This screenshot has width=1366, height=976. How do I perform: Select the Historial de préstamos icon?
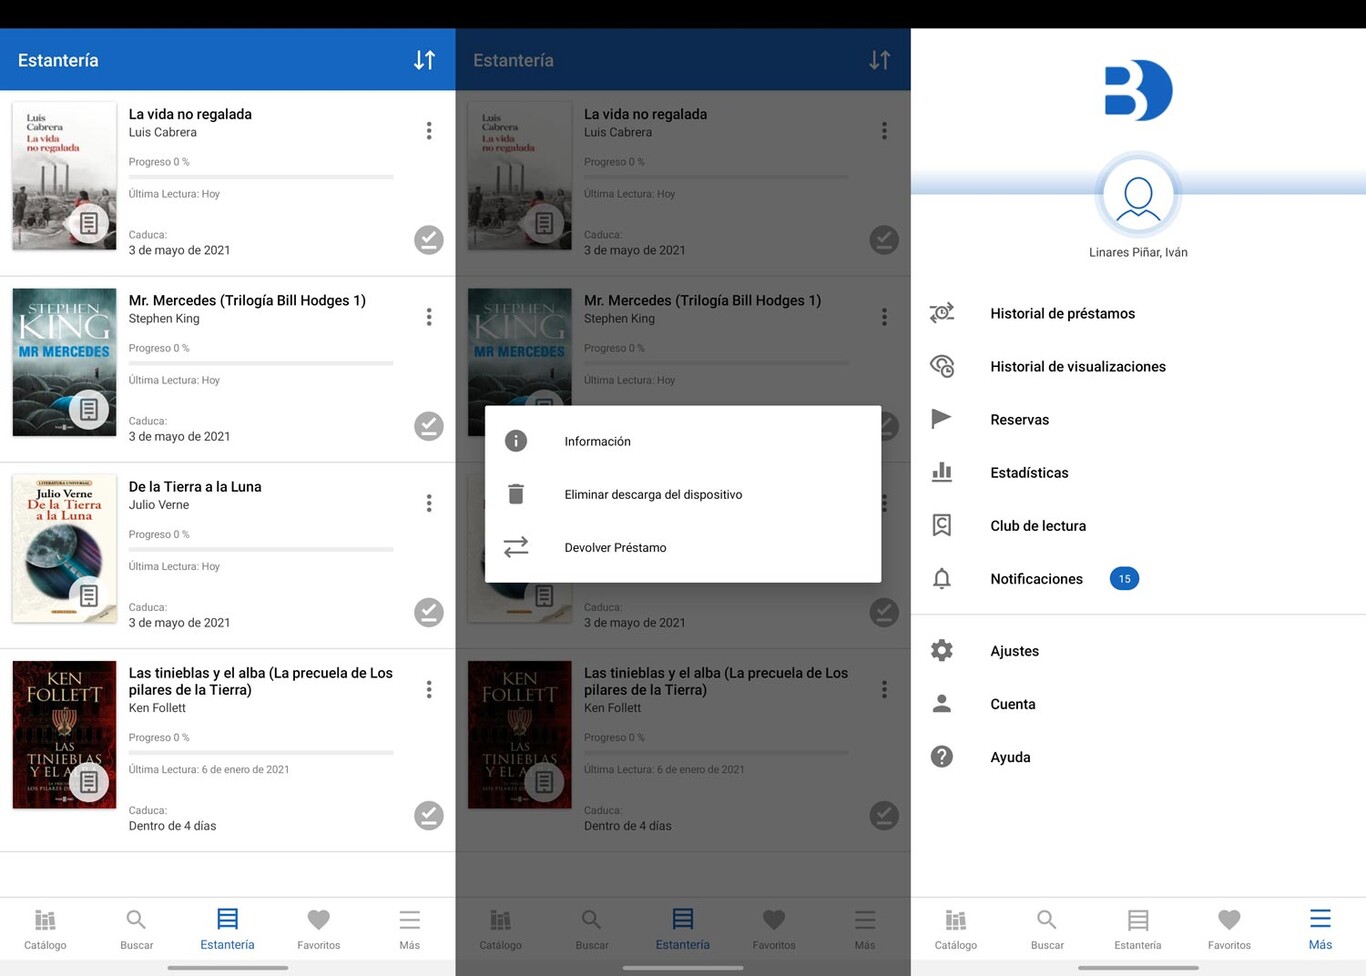(941, 313)
